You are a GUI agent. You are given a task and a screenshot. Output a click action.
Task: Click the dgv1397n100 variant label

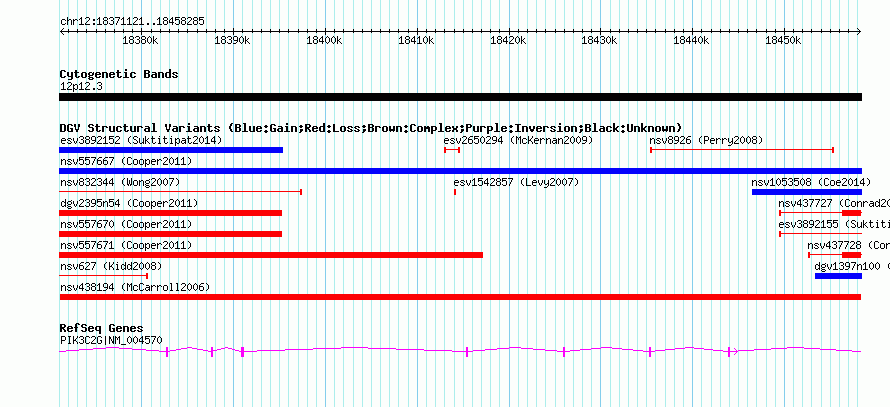click(852, 266)
